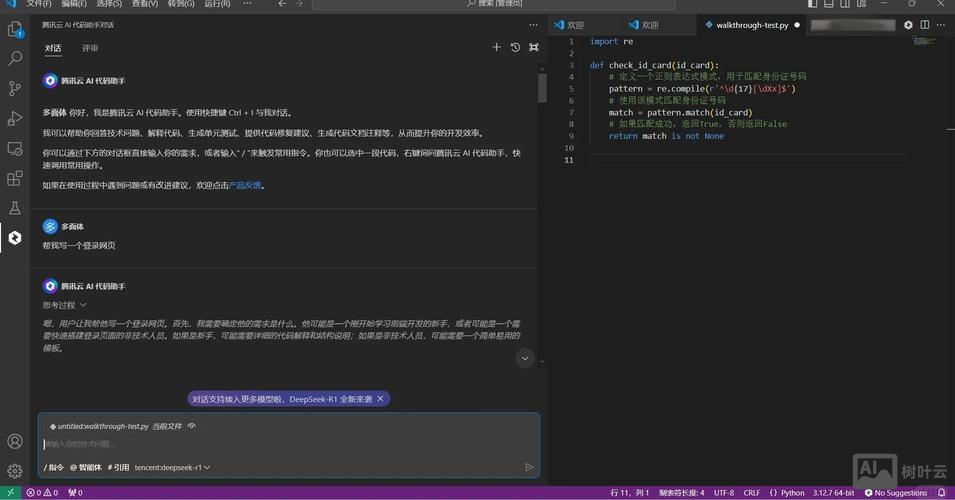955x500 pixels.
Task: Open the 文件(F) menu
Action: [39, 4]
